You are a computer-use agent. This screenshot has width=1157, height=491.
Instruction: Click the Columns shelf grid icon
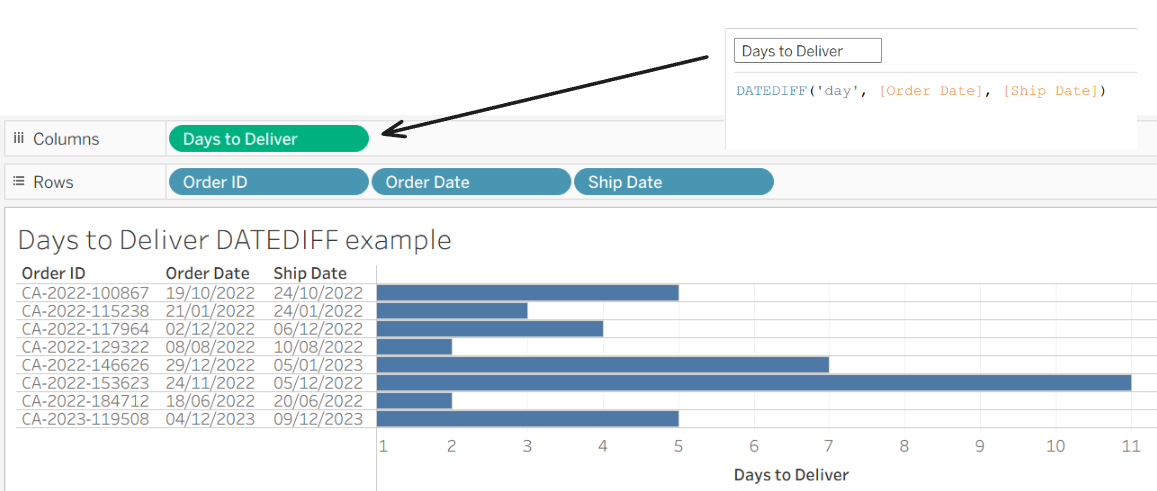click(19, 139)
